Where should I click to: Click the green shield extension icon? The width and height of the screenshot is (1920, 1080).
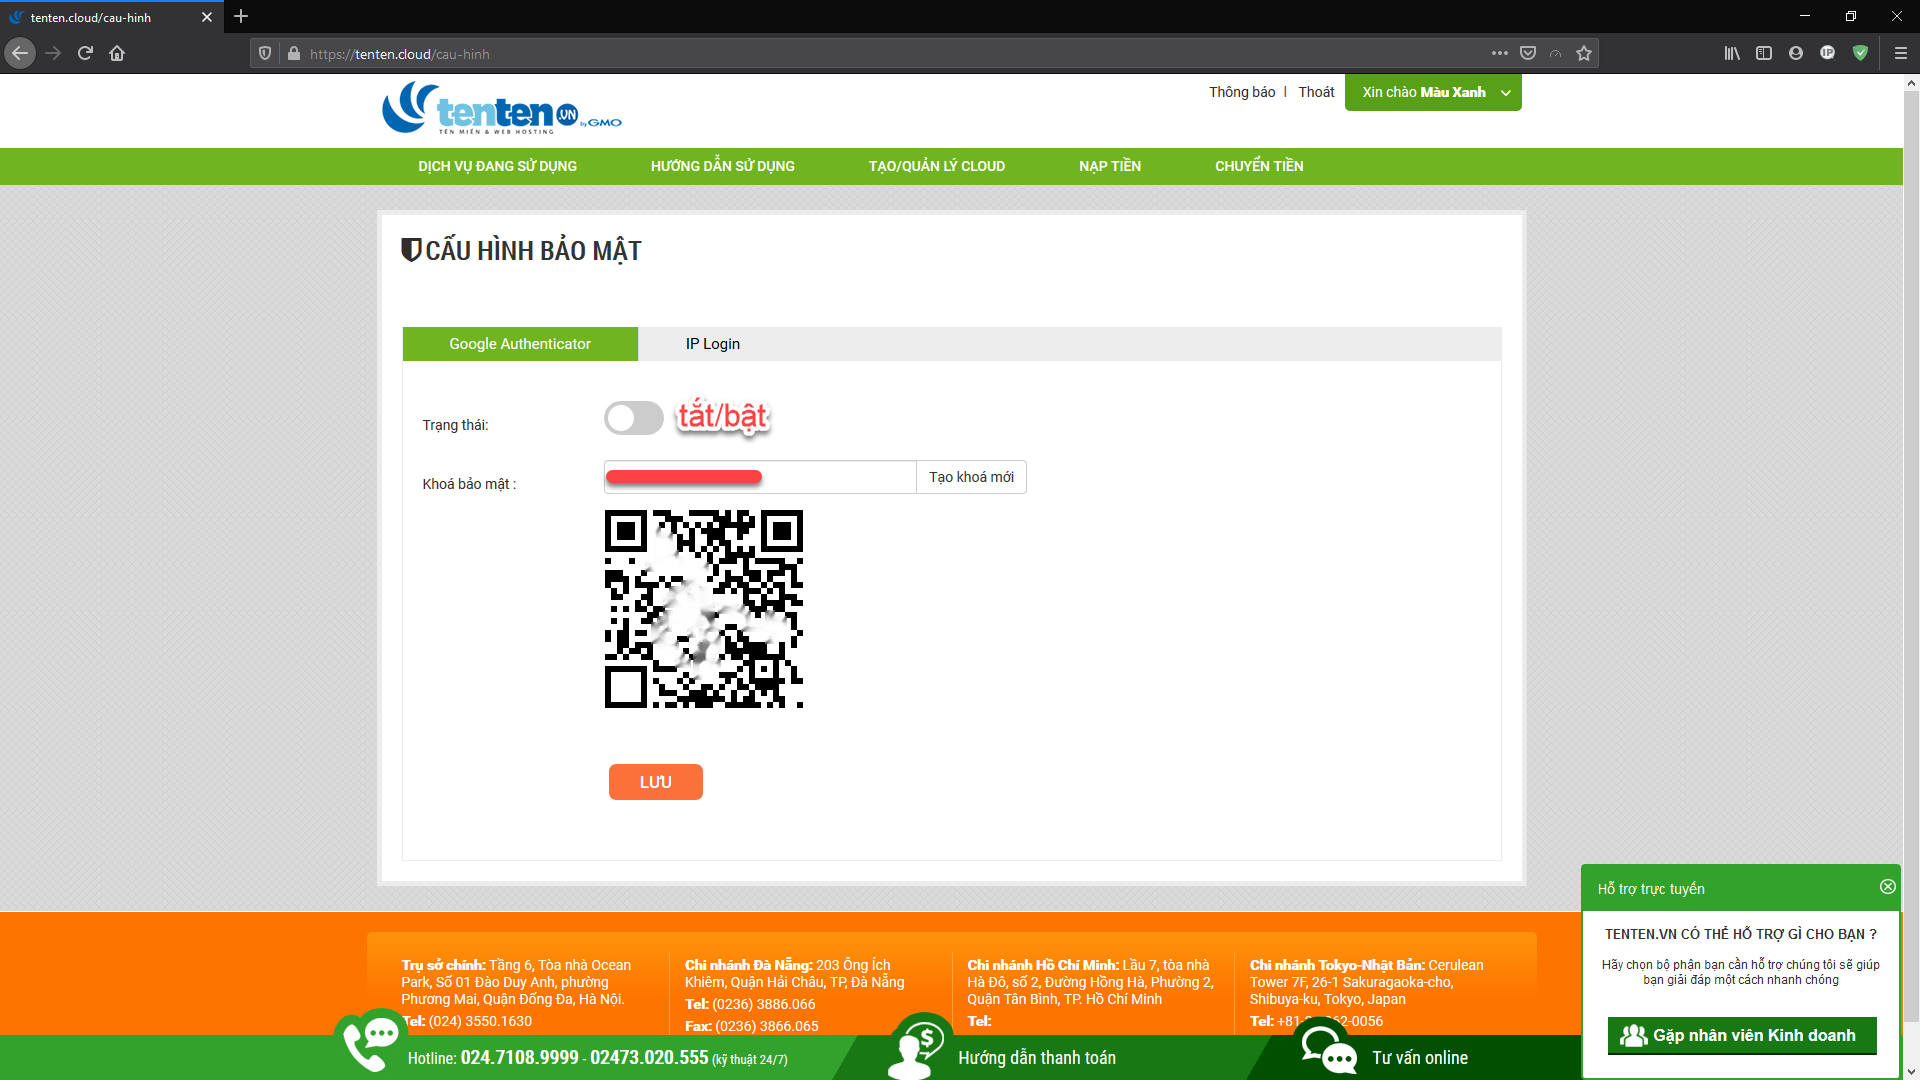tap(1860, 53)
